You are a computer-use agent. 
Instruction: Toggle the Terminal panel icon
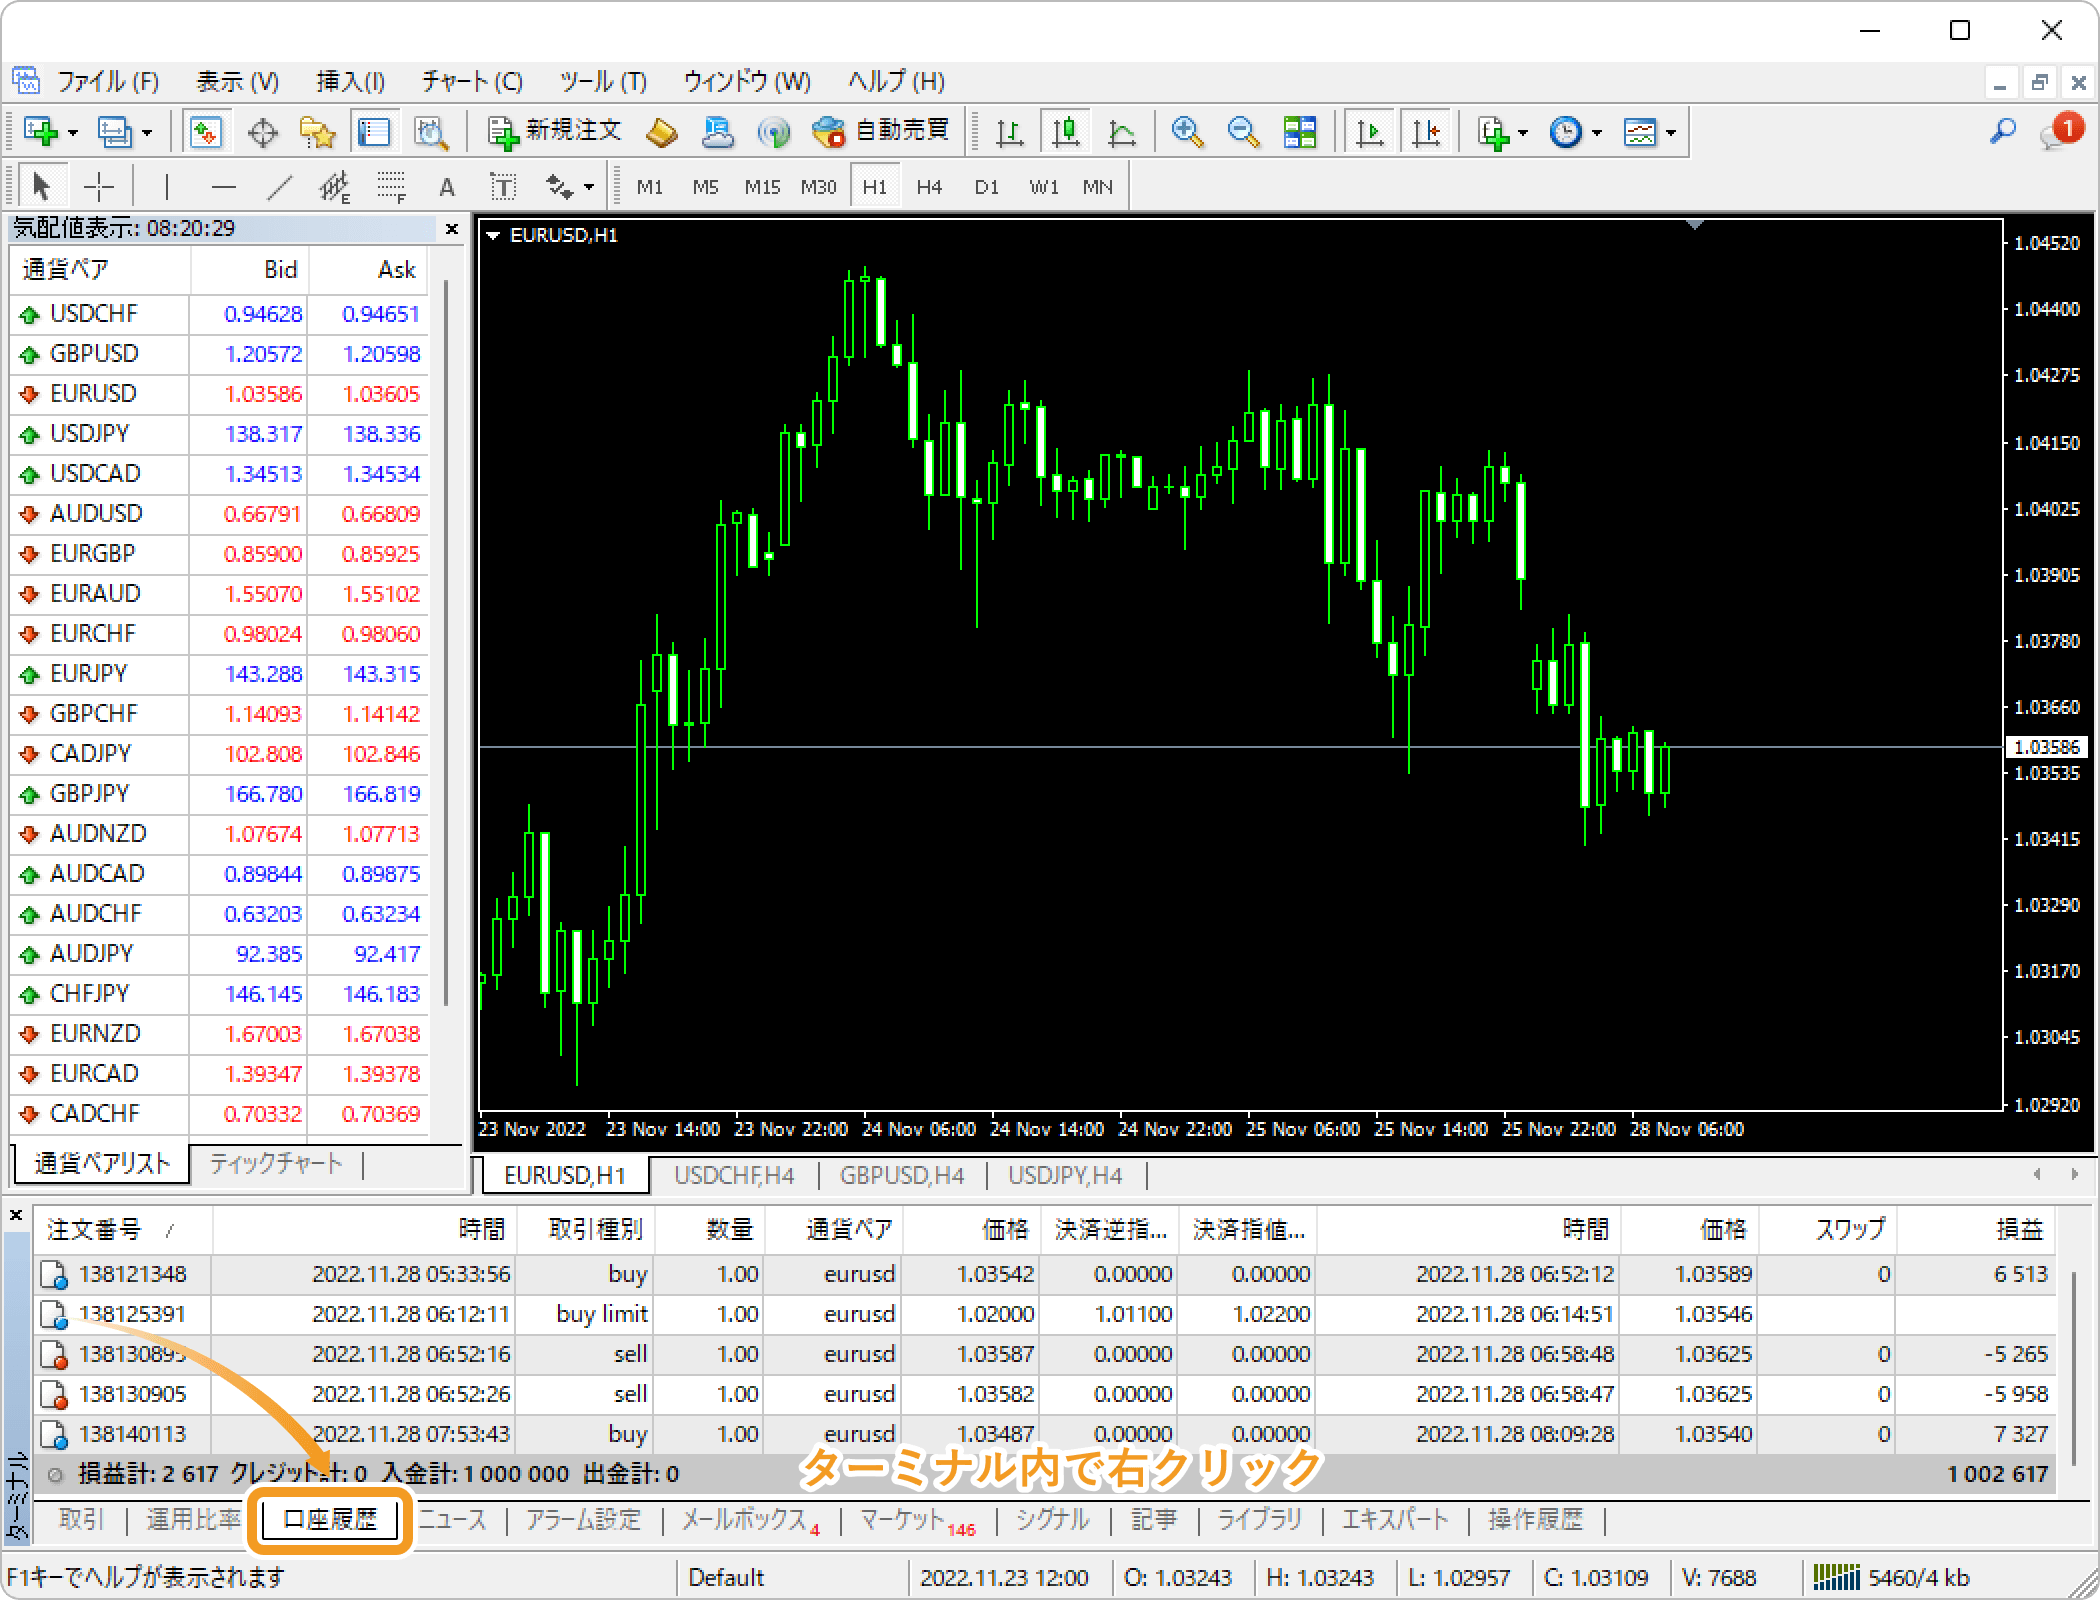click(x=374, y=132)
